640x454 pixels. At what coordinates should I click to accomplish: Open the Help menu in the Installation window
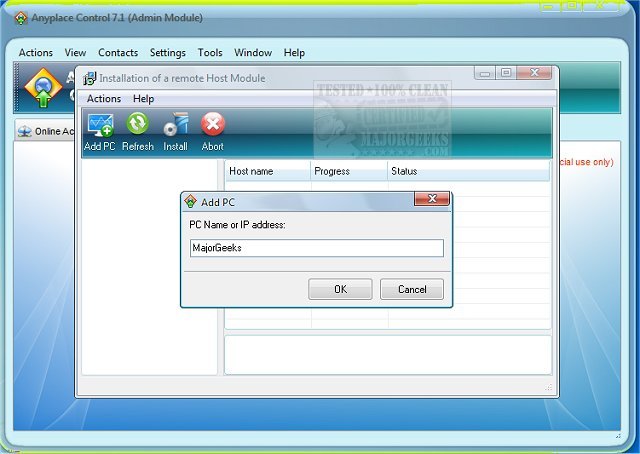(143, 99)
